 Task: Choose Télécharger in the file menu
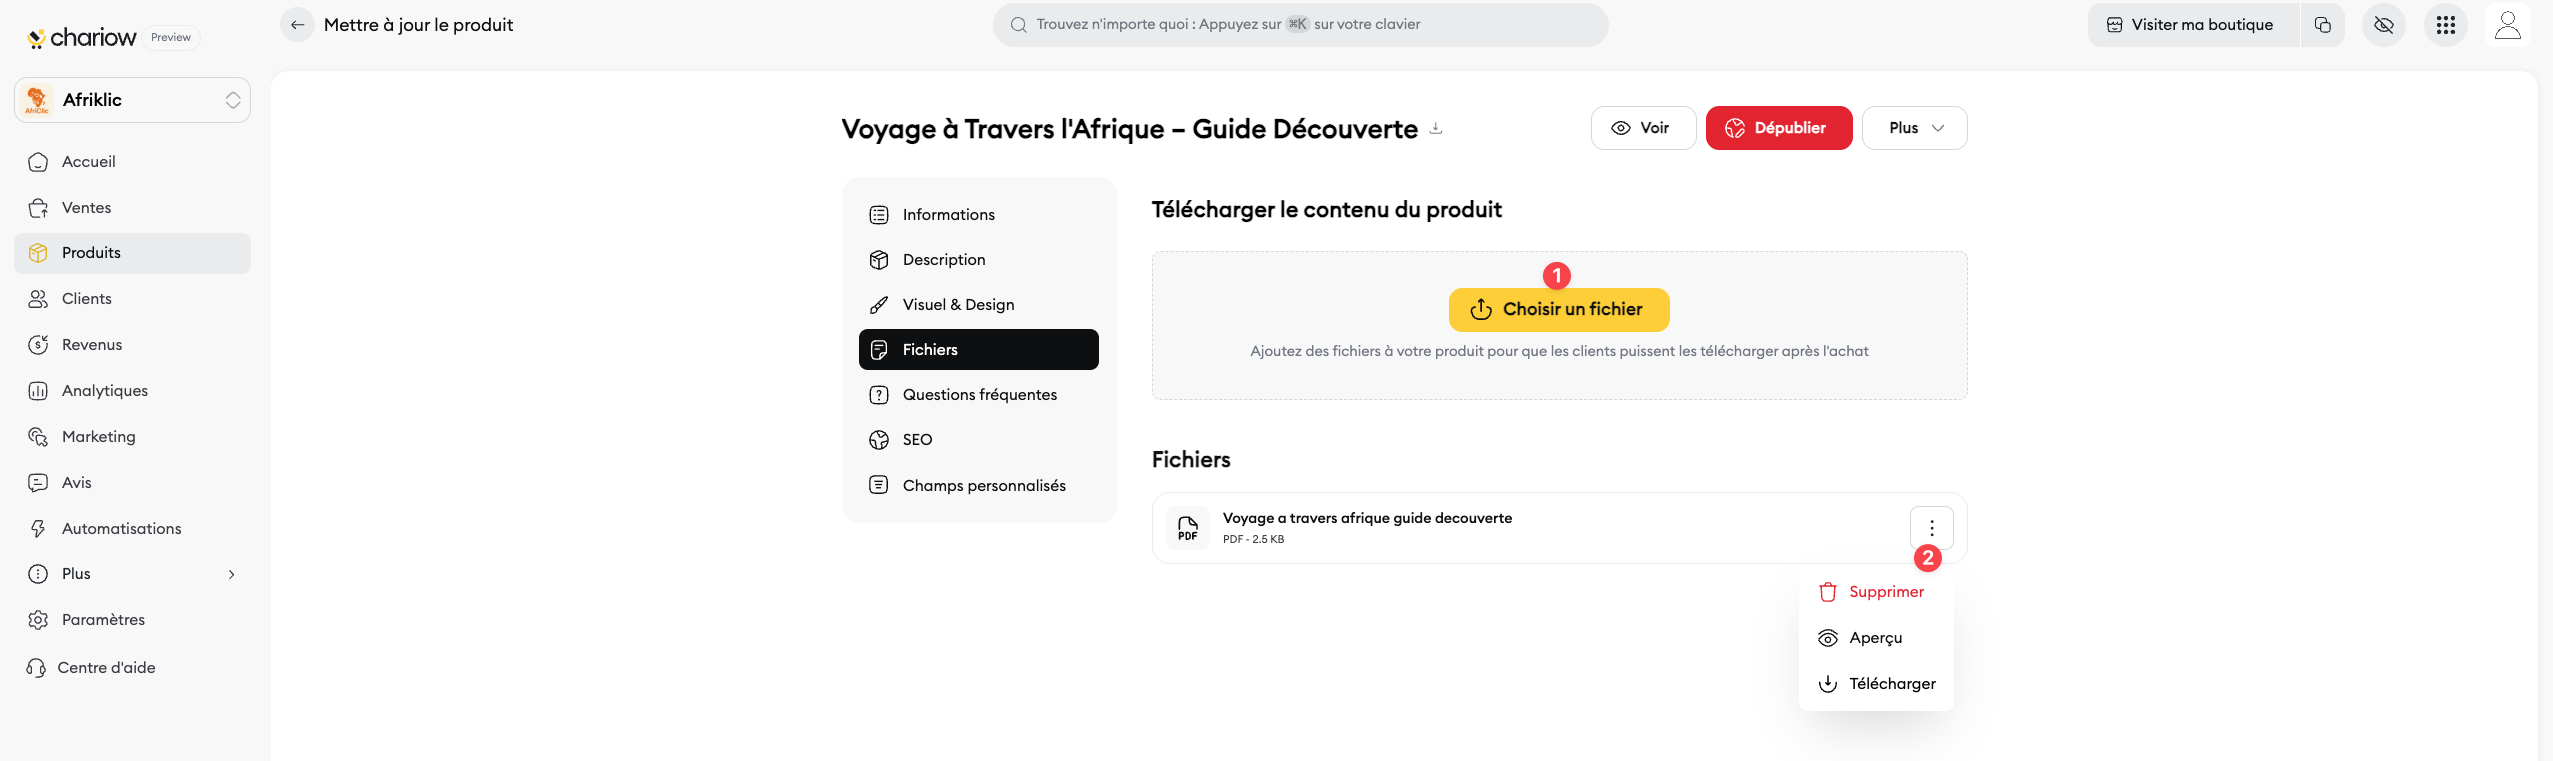click(x=1891, y=684)
